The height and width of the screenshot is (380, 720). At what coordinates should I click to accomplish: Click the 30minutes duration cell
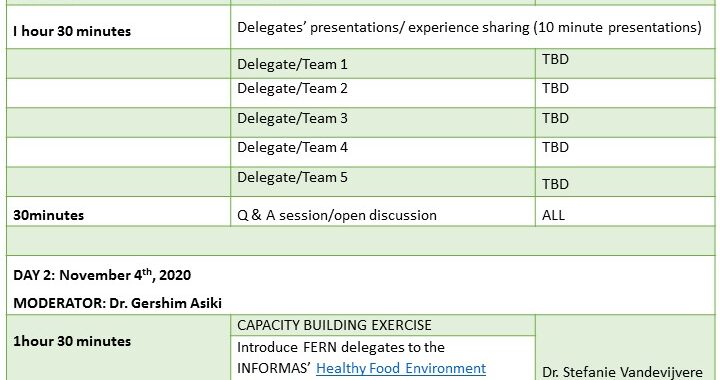coord(118,212)
